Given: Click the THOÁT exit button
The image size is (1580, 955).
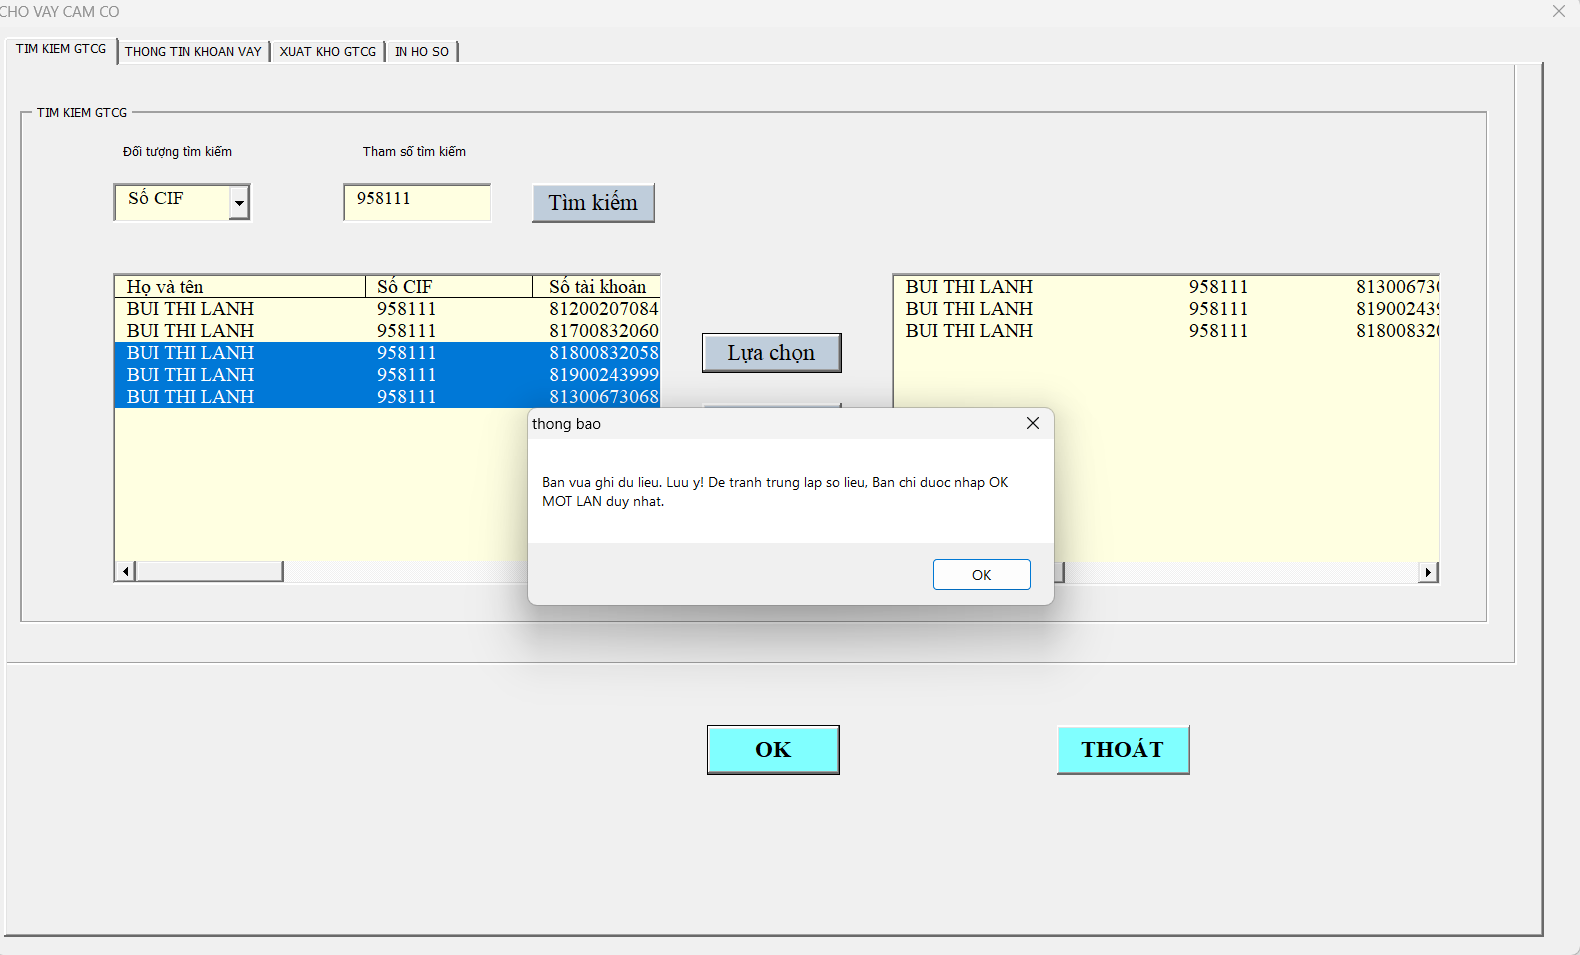Looking at the screenshot, I should coord(1123,750).
